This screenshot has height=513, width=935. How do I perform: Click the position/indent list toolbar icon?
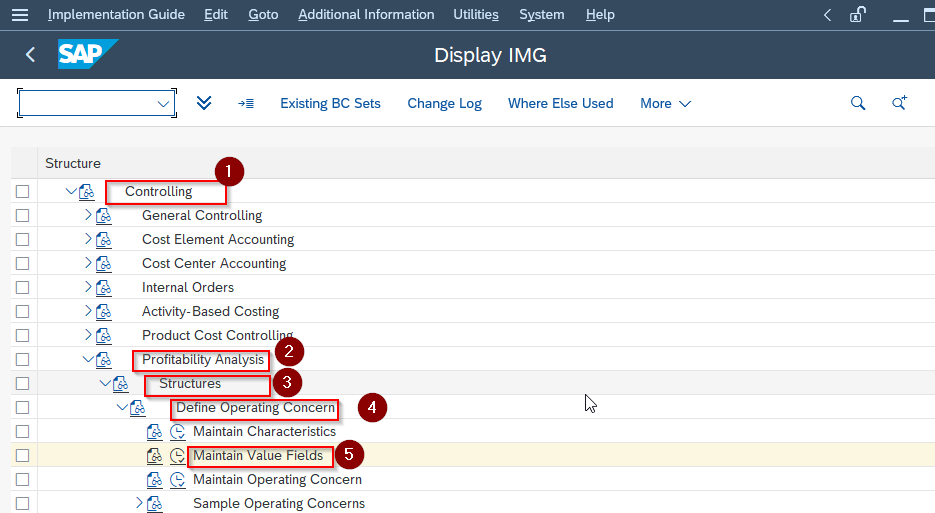(x=246, y=104)
